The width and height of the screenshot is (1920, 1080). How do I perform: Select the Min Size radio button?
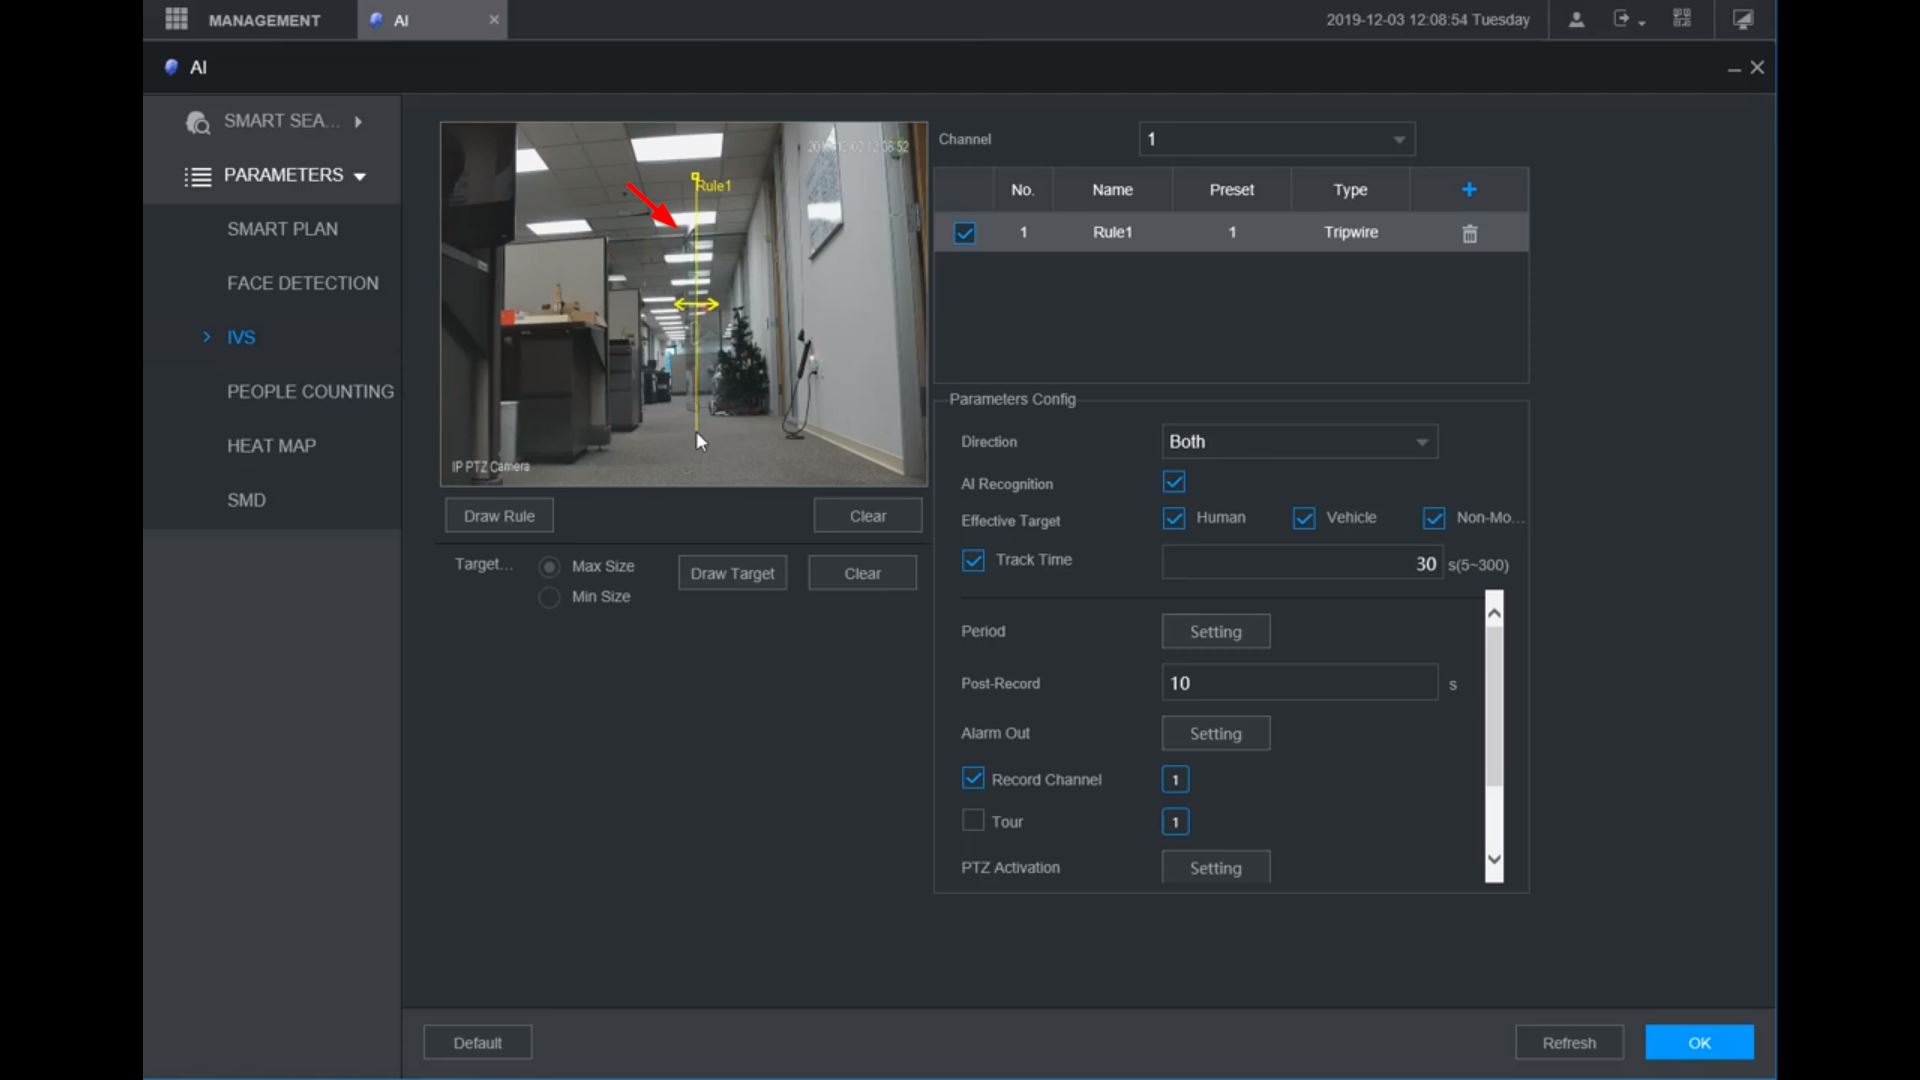[x=549, y=597]
